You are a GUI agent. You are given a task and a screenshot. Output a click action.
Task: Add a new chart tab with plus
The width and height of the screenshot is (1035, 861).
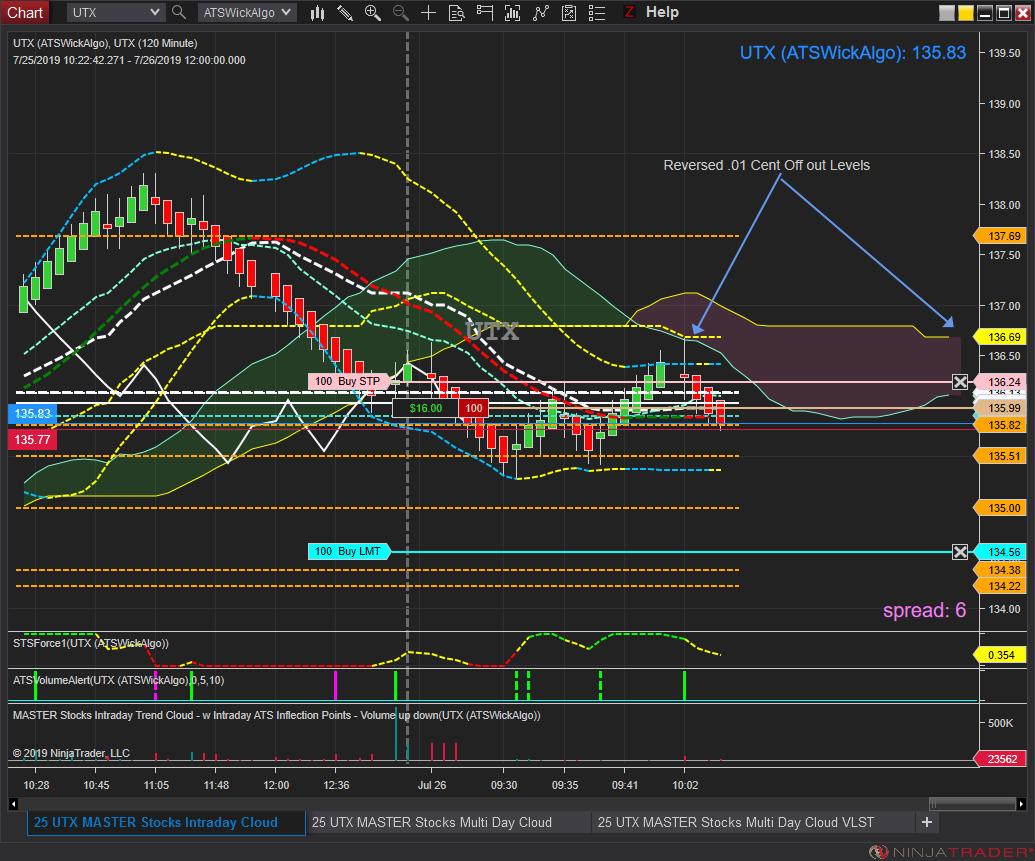pos(927,822)
